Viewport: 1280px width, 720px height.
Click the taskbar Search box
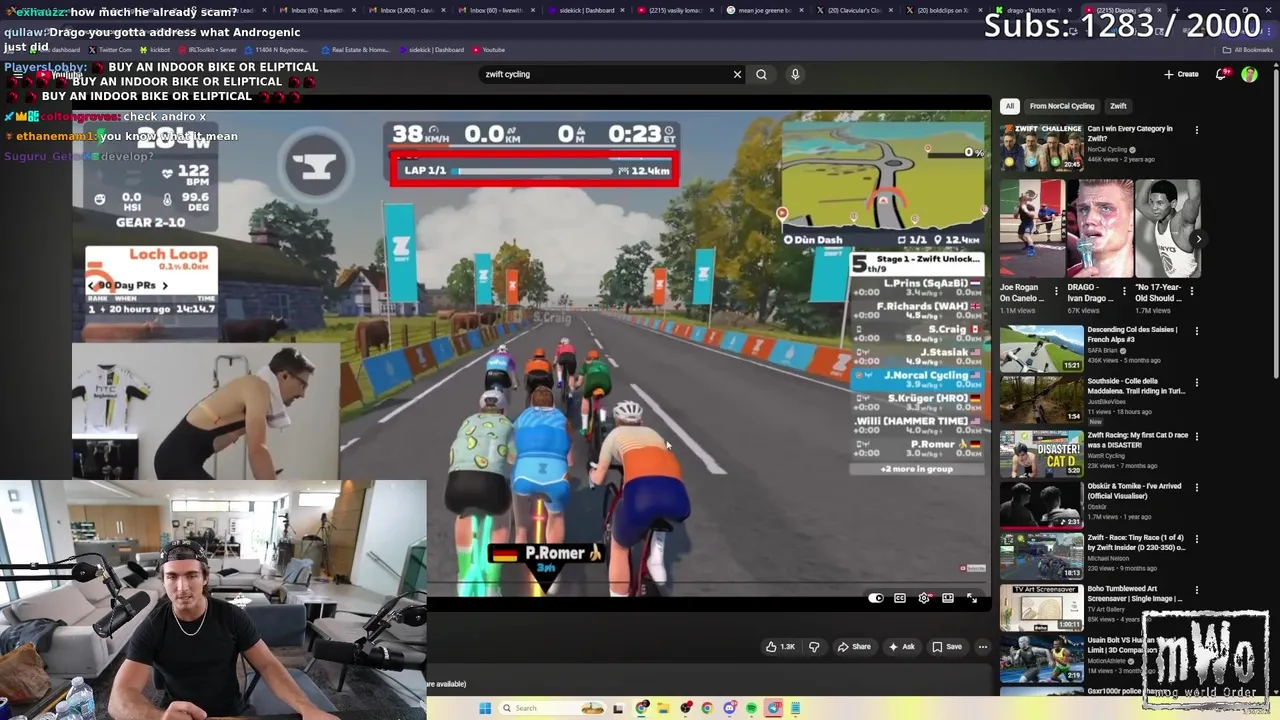pyautogui.click(x=553, y=708)
